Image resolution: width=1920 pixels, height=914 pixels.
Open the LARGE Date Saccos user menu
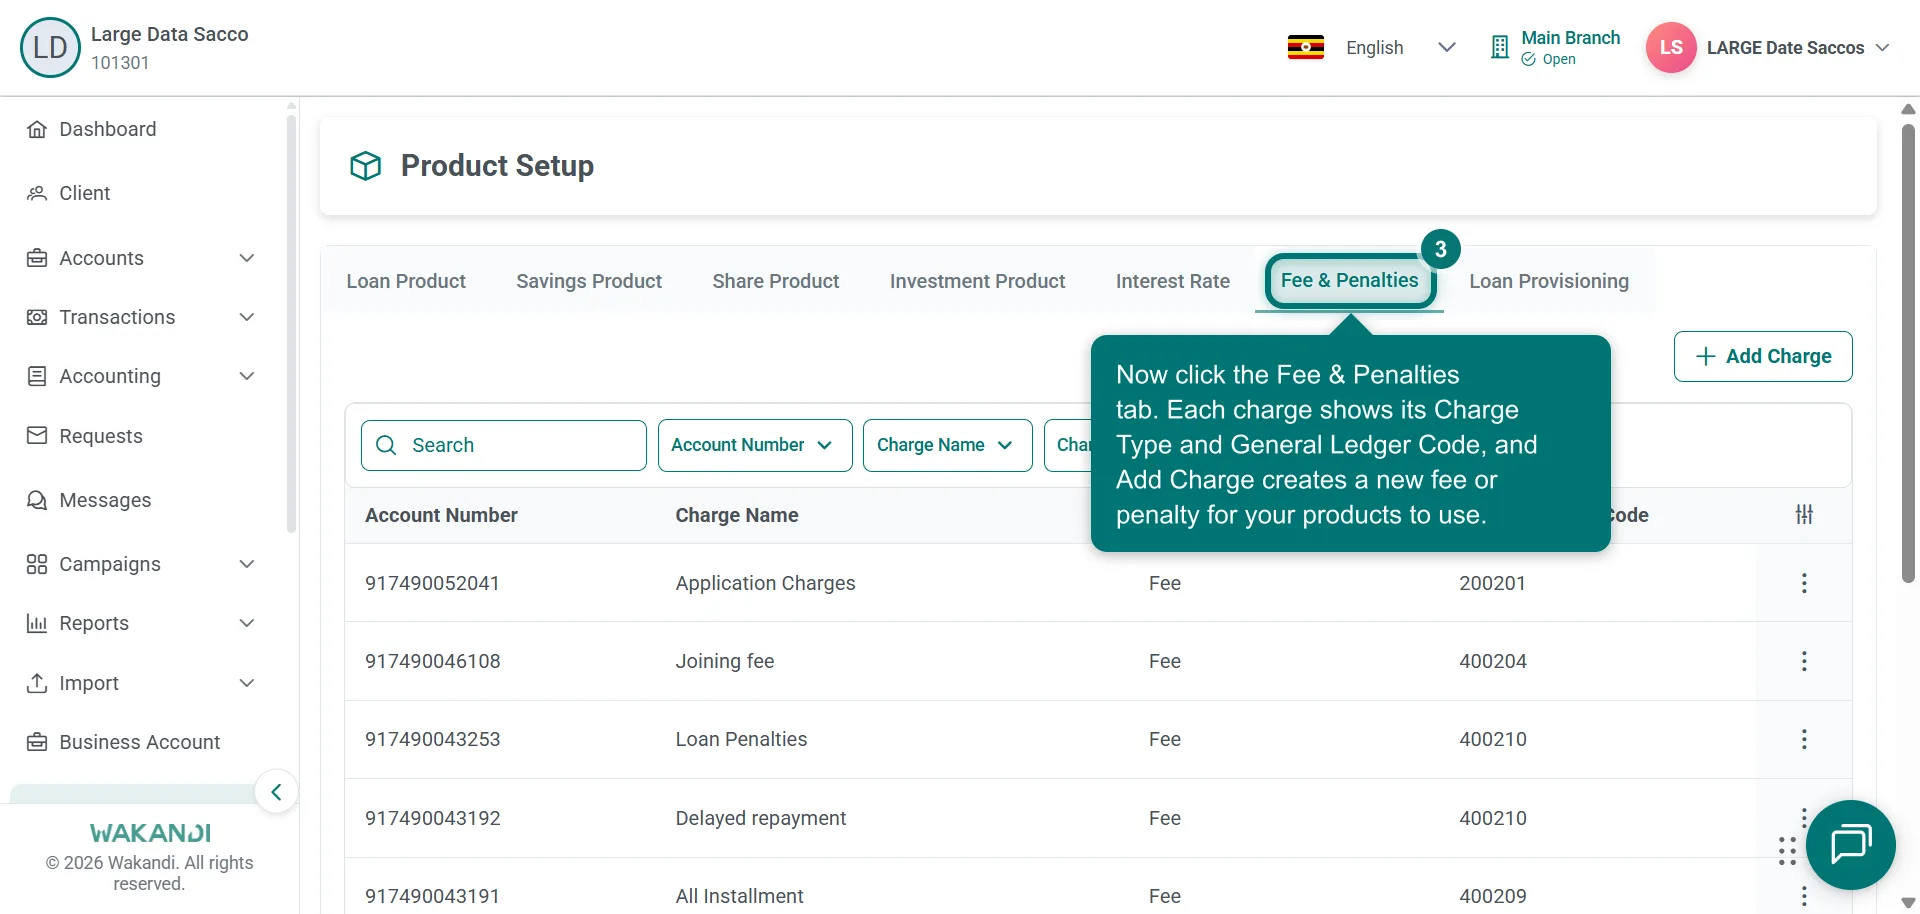pyautogui.click(x=1798, y=47)
